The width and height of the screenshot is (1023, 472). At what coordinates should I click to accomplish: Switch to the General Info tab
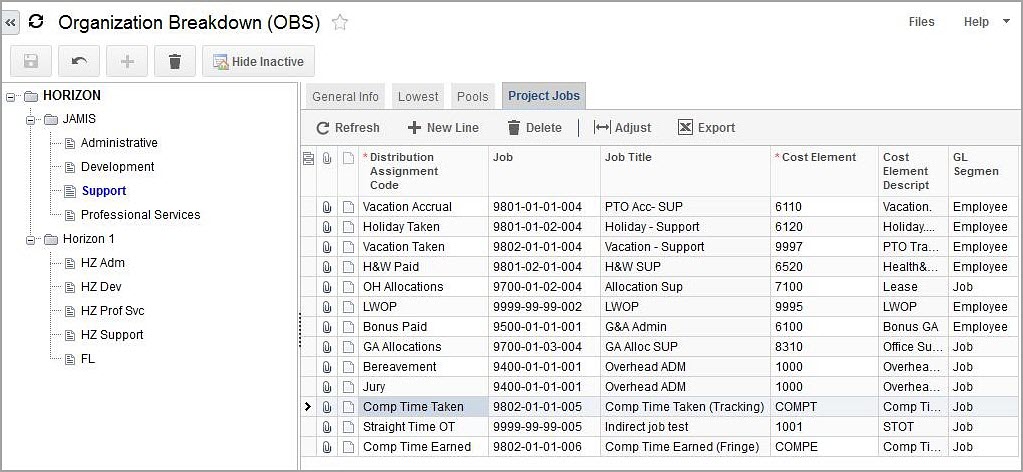[345, 97]
